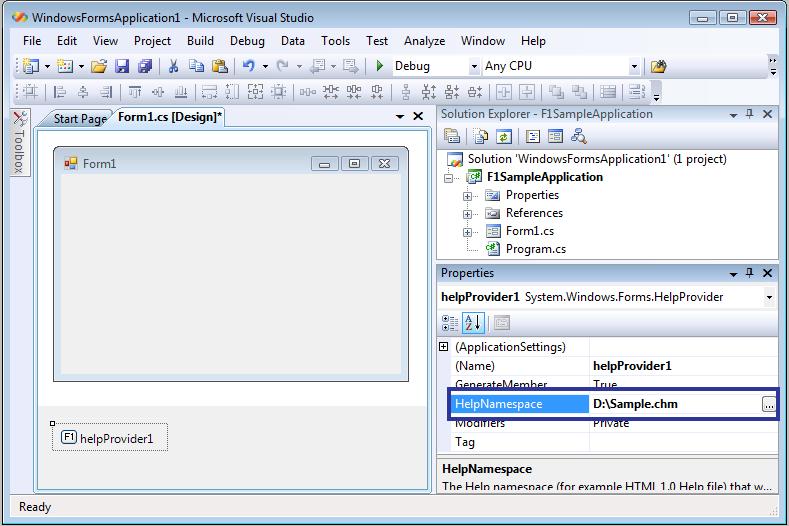Click the HelpNamespace value field D:\Sample.chm
Viewport: 789px width, 526px height.
coord(675,404)
